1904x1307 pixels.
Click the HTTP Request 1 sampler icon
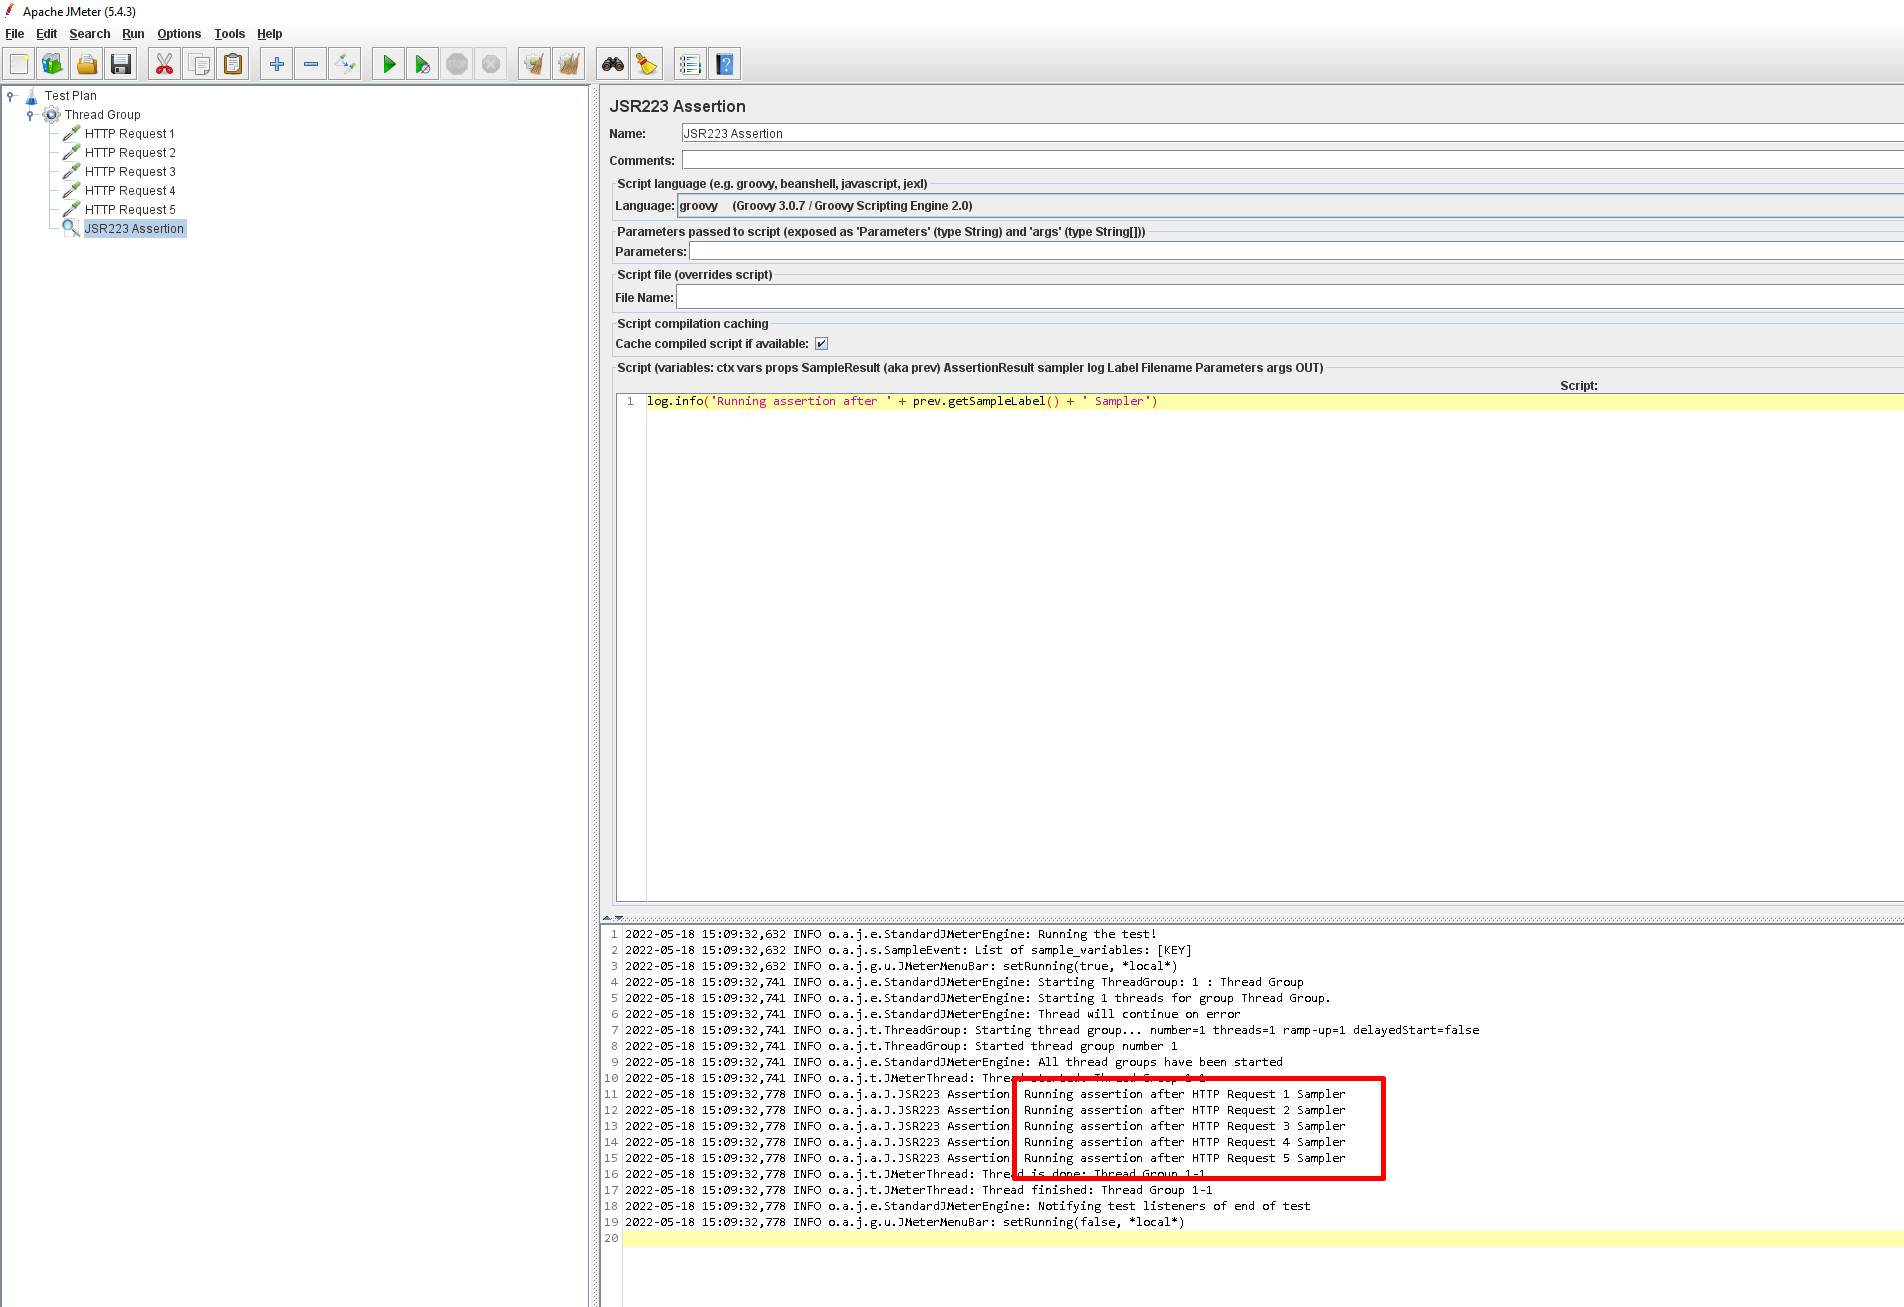click(x=72, y=134)
